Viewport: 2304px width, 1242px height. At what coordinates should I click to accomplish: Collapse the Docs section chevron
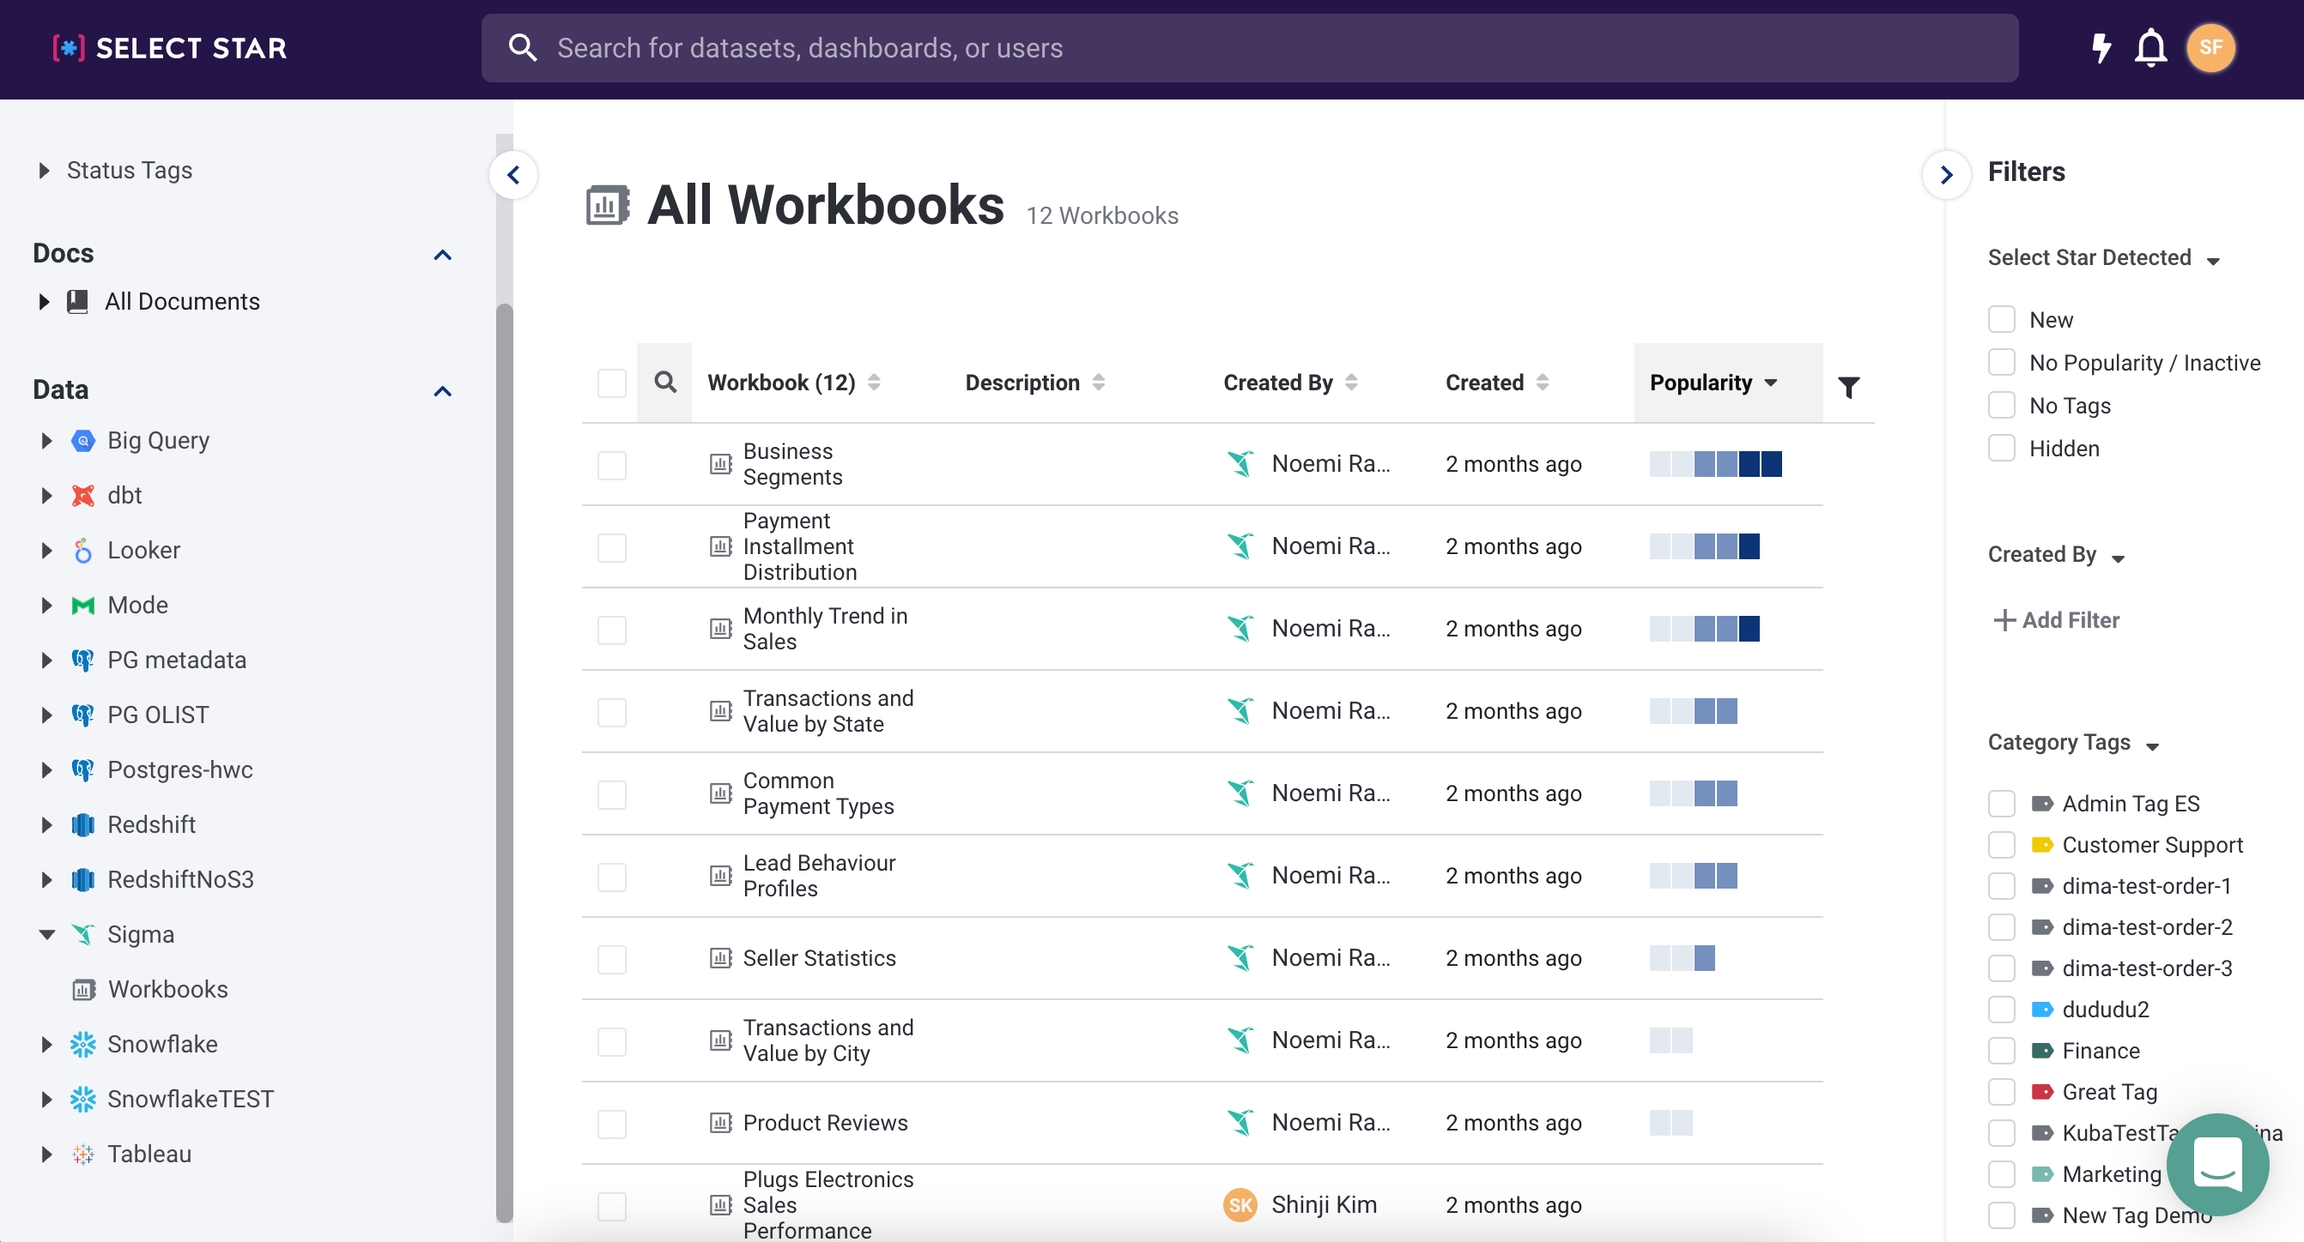tap(442, 254)
